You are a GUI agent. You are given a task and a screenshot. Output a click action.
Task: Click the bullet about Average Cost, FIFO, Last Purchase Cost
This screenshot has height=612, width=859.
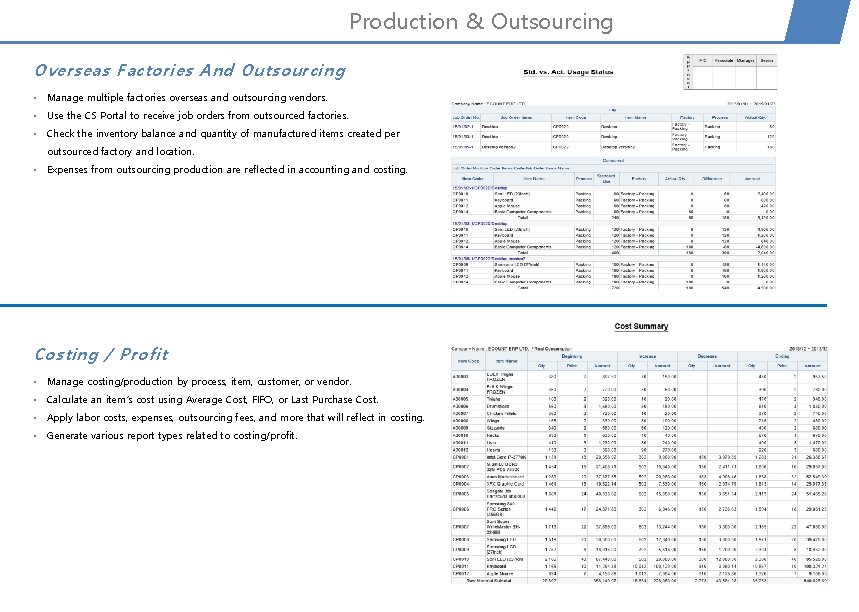coord(212,399)
